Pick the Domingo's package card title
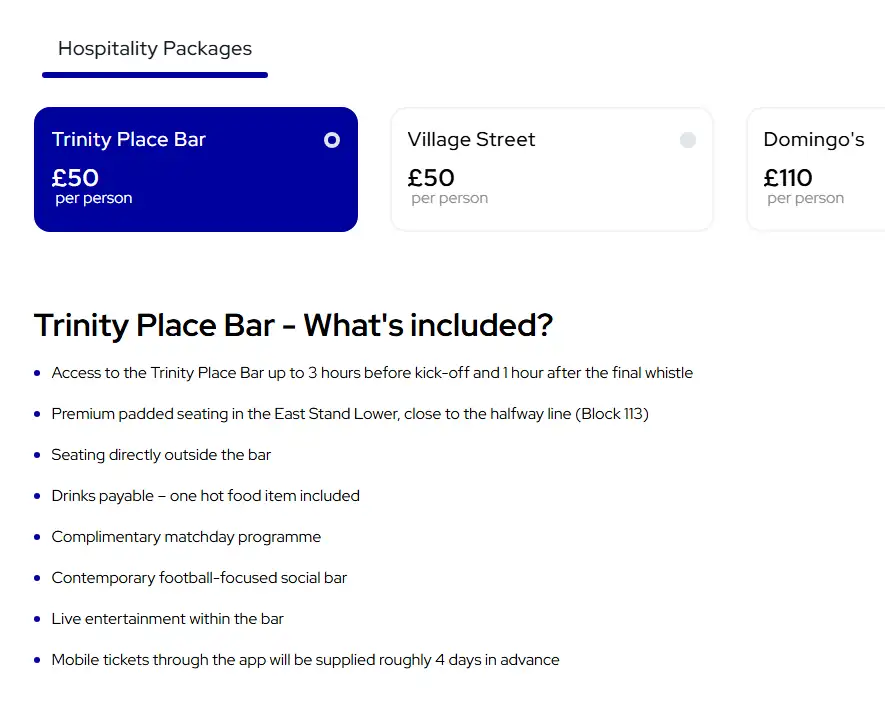 tap(813, 140)
